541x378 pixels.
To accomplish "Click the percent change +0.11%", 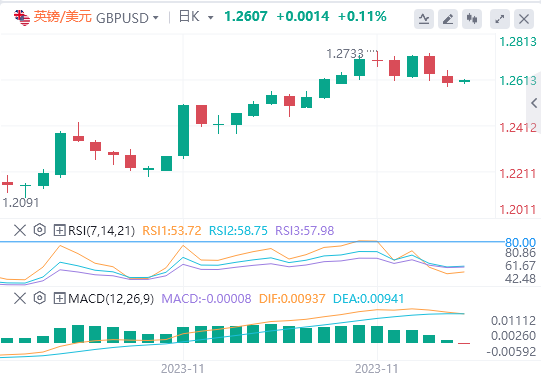I will (x=362, y=17).
